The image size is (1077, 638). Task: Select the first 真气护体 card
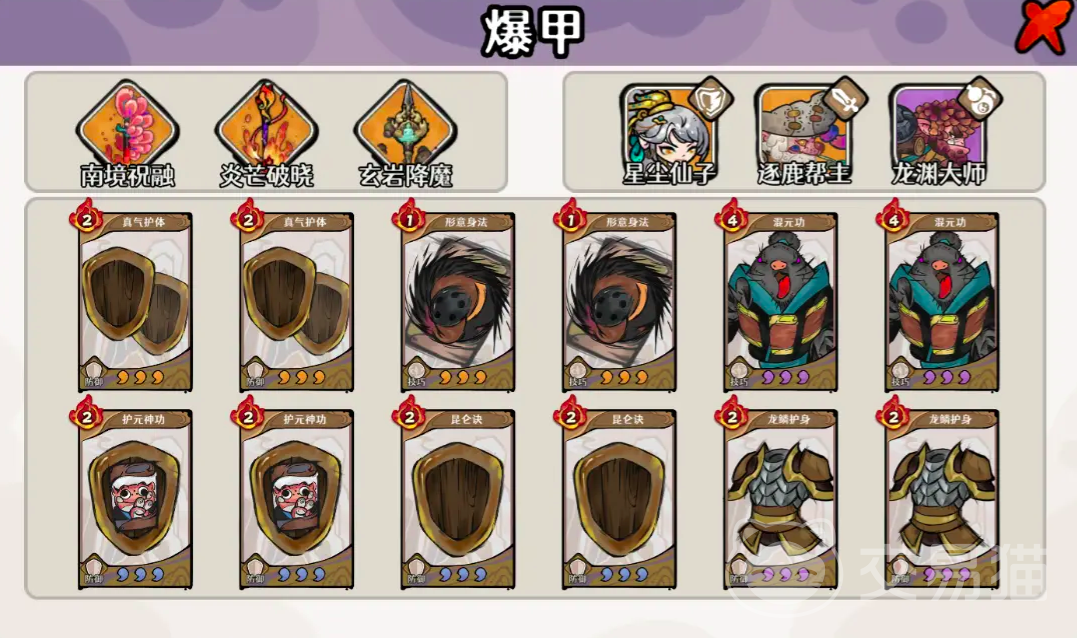coord(135,301)
